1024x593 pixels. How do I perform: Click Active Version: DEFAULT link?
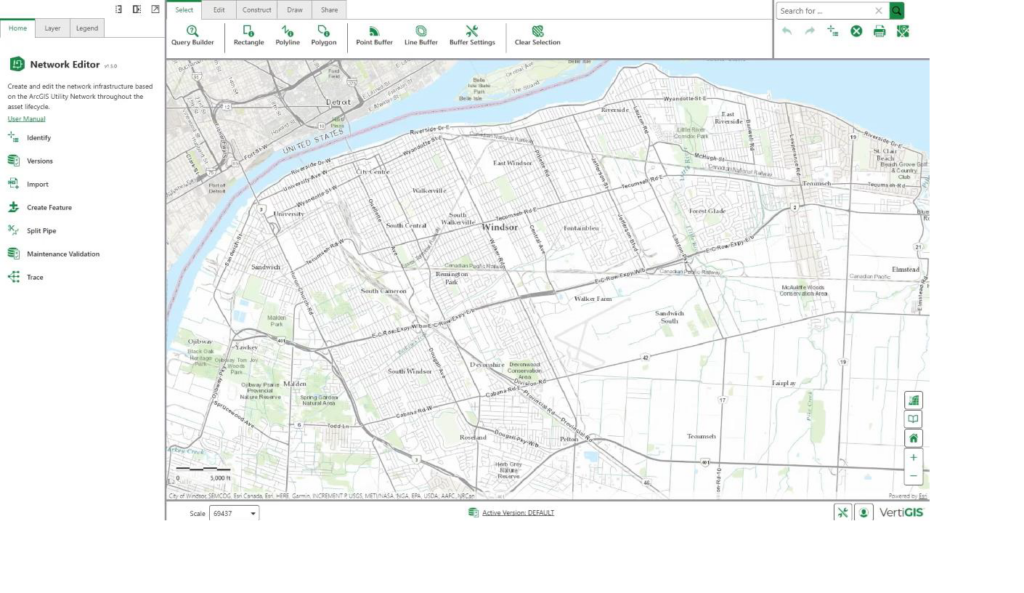517,513
